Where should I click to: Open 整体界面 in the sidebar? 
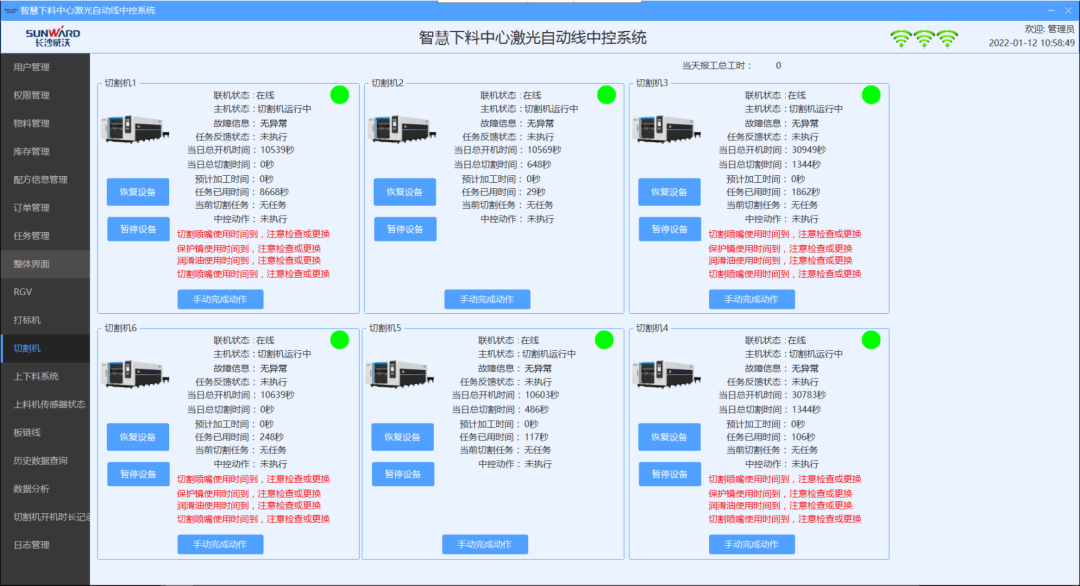click(45, 264)
